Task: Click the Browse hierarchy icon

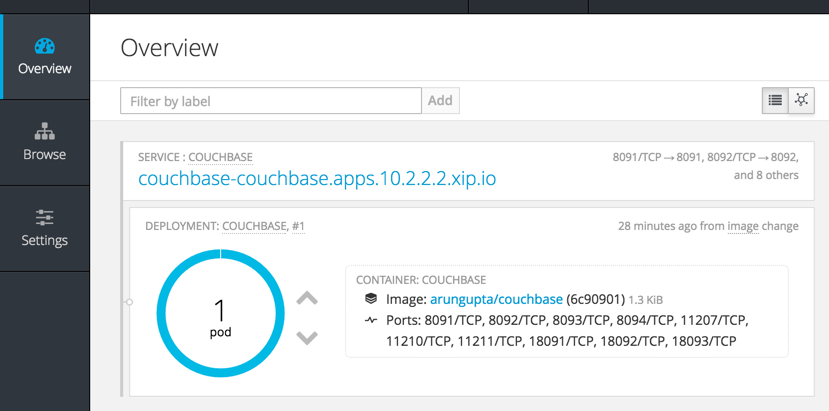Action: click(44, 131)
